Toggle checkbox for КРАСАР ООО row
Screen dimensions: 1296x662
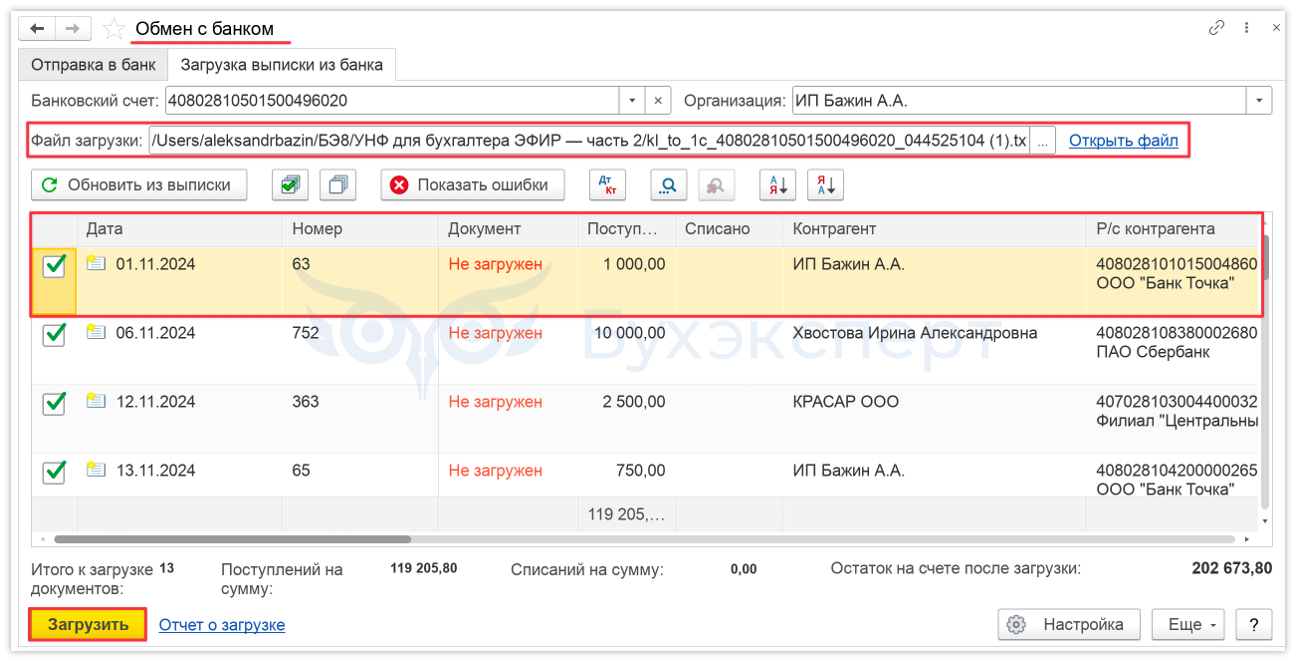[54, 403]
